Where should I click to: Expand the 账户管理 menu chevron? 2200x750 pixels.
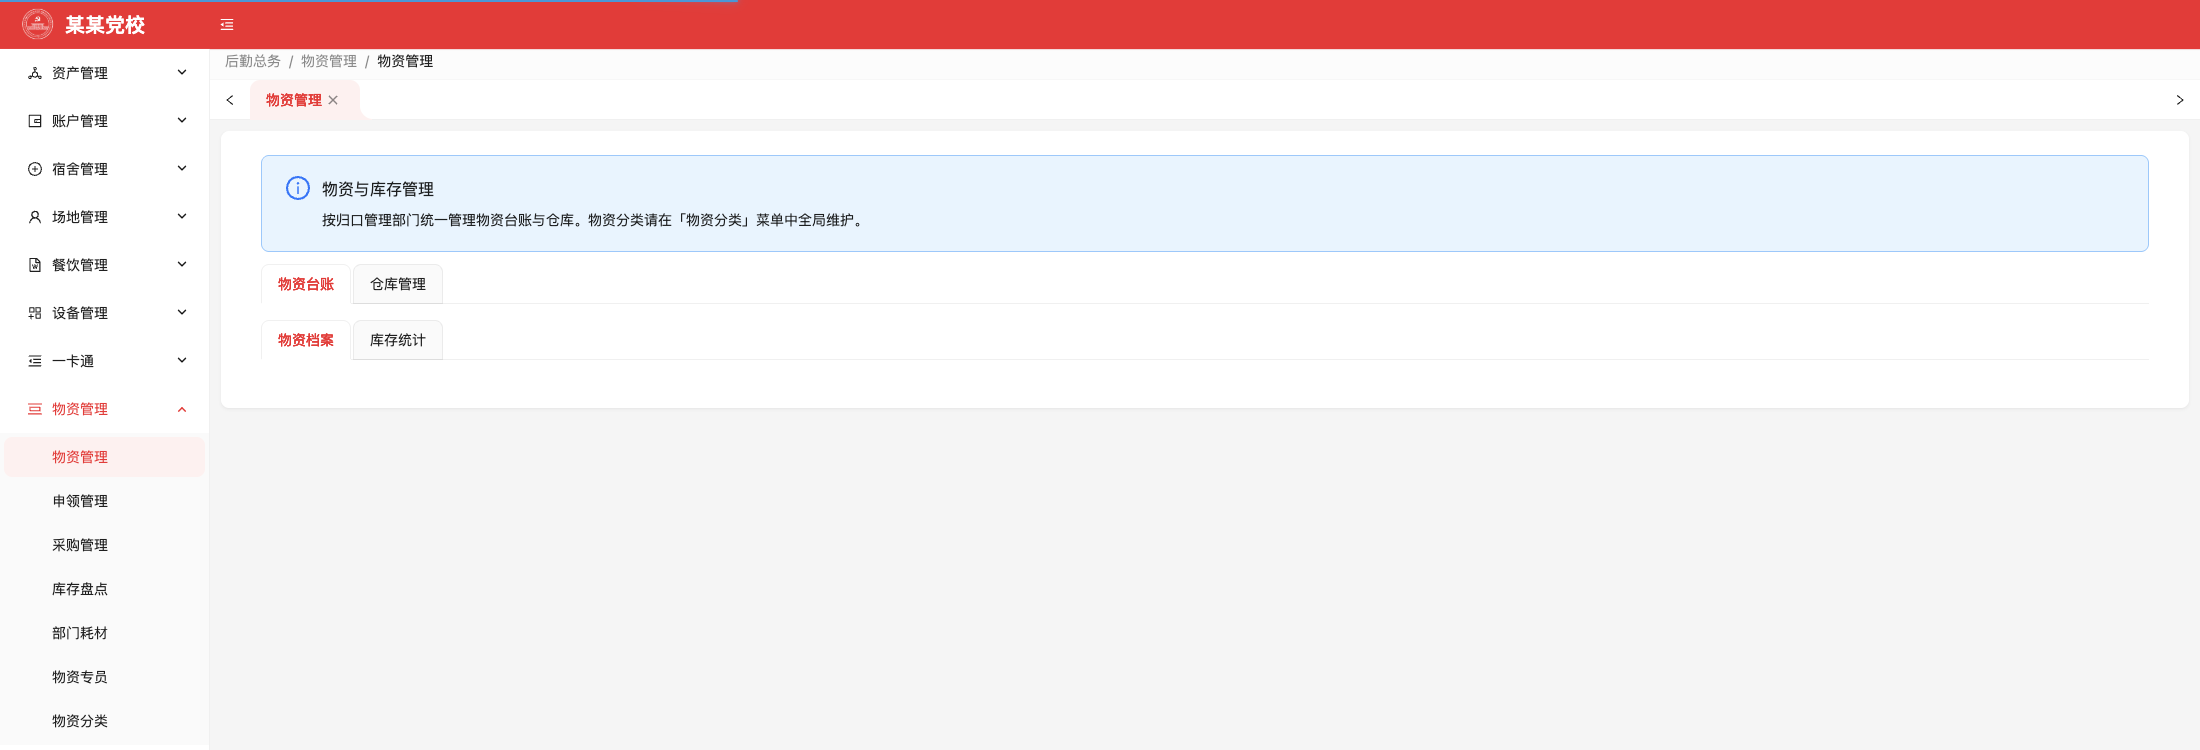182,120
